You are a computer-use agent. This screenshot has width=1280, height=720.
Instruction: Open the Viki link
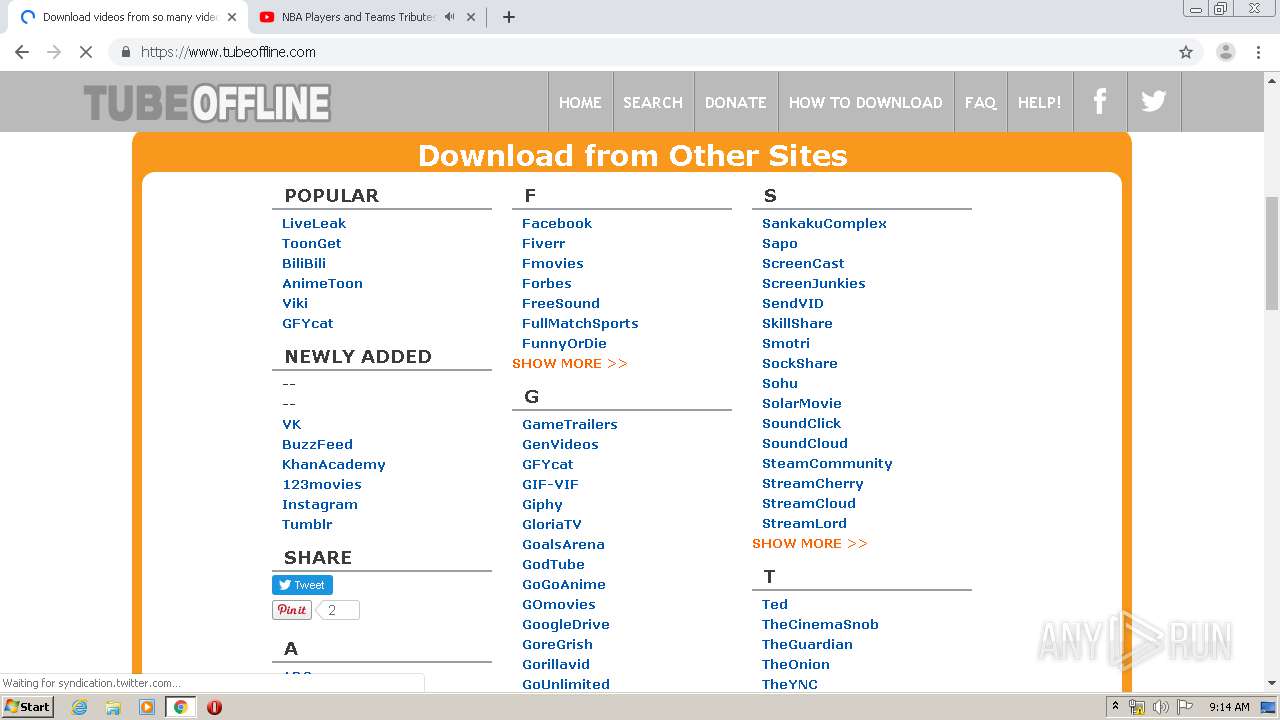click(x=295, y=303)
